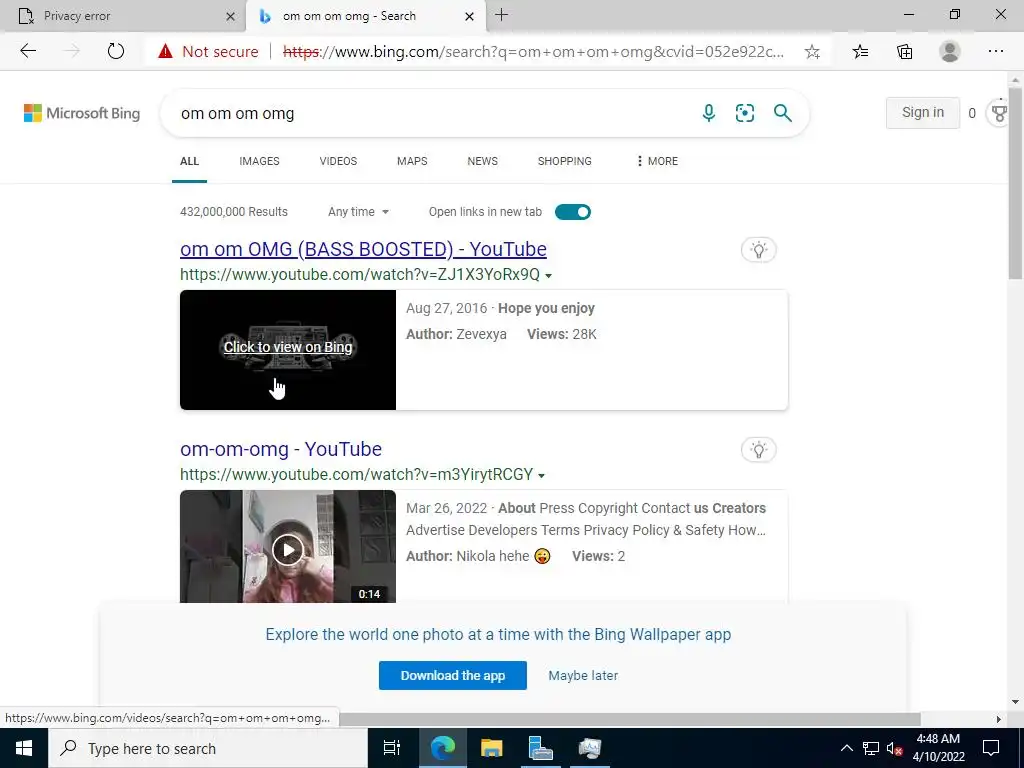The height and width of the screenshot is (768, 1024).
Task: Close the om om om omg Search tab
Action: pos(469,16)
